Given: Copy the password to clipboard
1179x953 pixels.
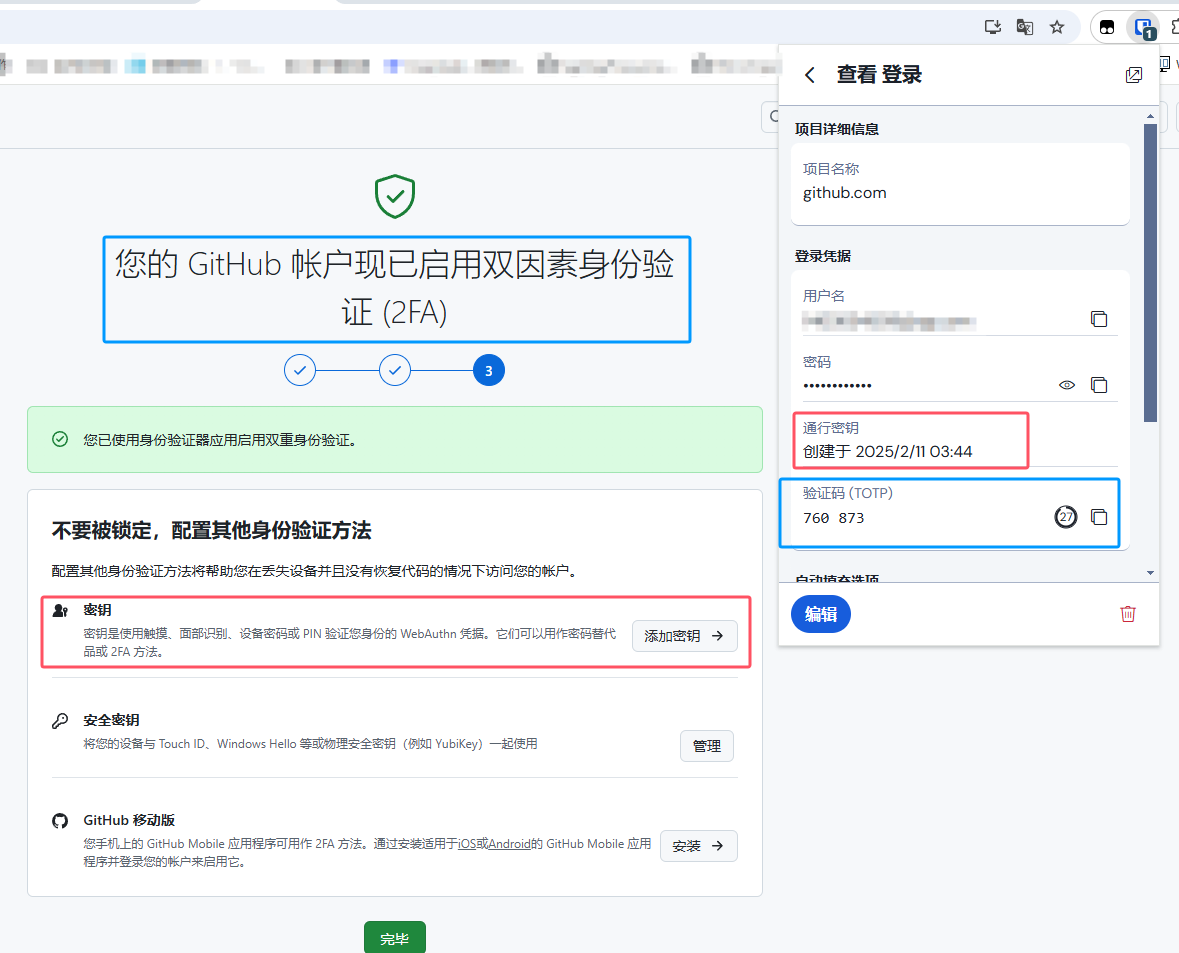Looking at the screenshot, I should pos(1098,385).
